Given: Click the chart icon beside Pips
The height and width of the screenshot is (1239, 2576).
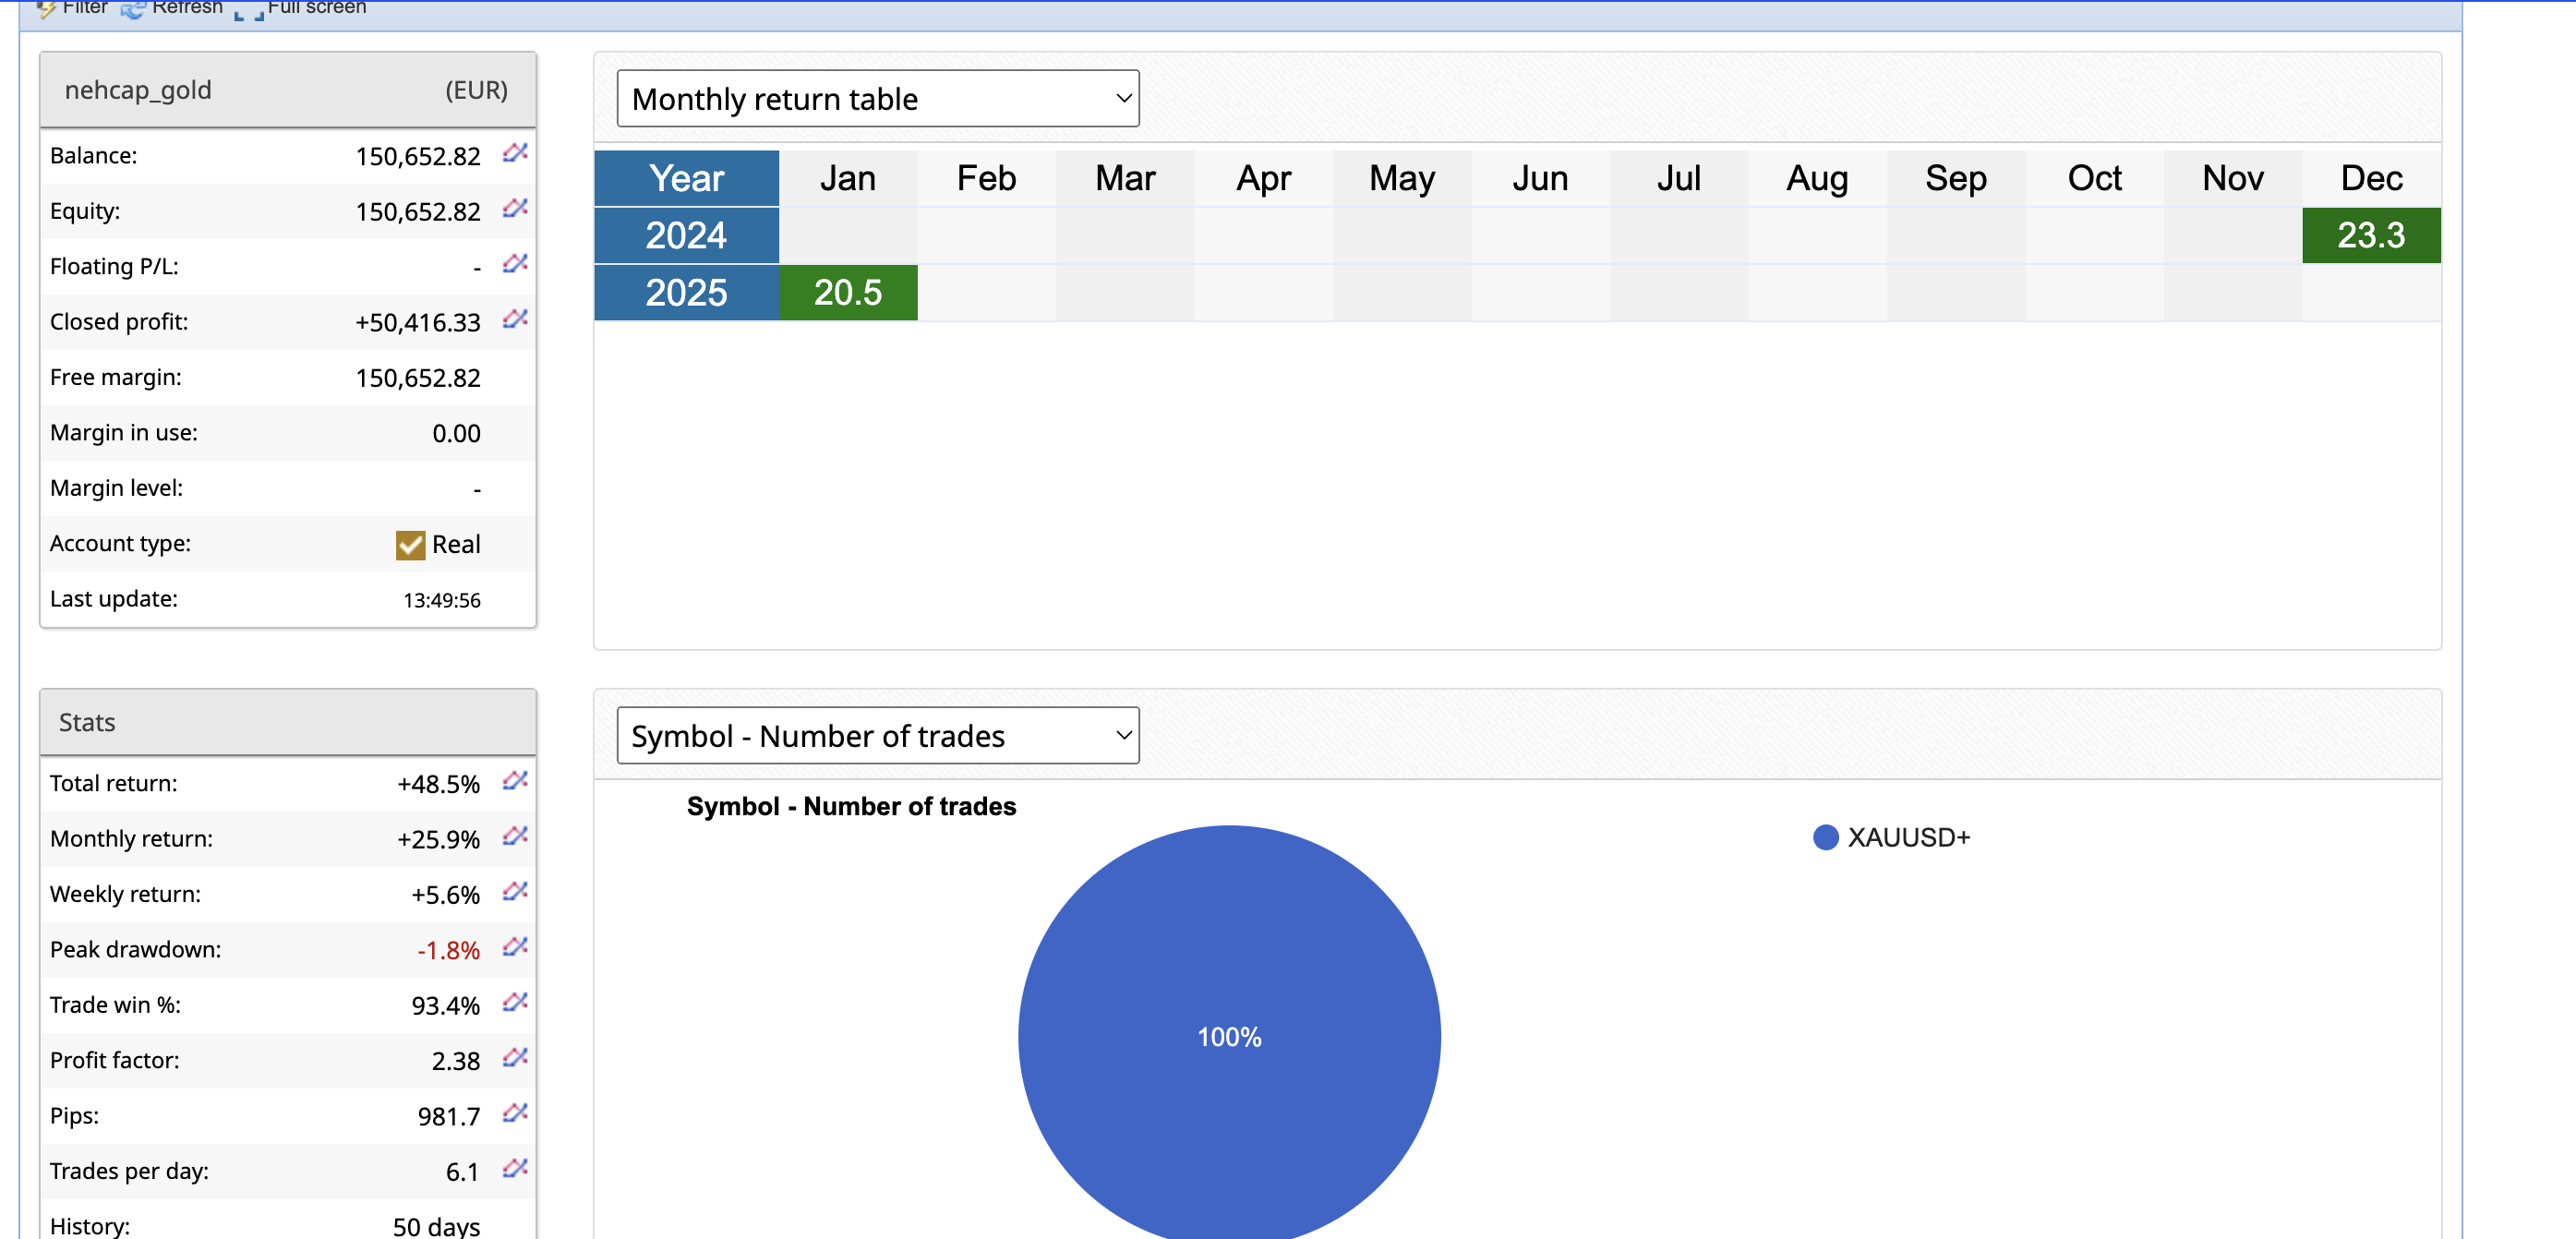Looking at the screenshot, I should (514, 1113).
